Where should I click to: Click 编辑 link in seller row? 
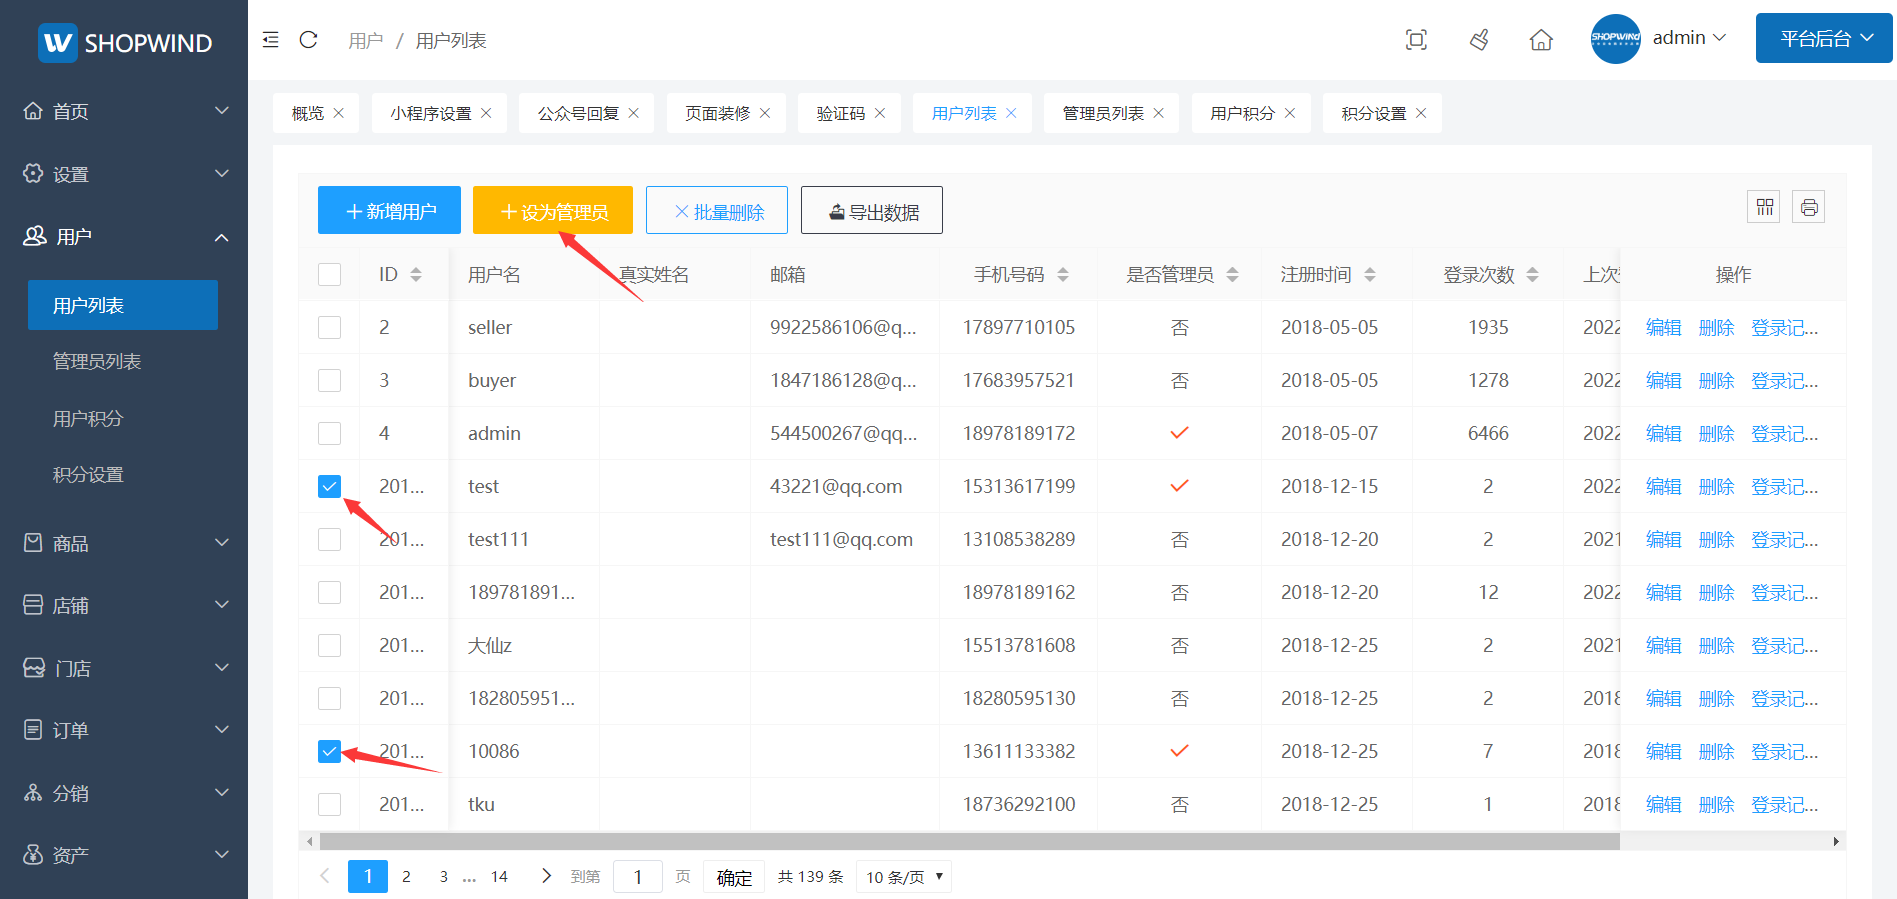[x=1664, y=327]
